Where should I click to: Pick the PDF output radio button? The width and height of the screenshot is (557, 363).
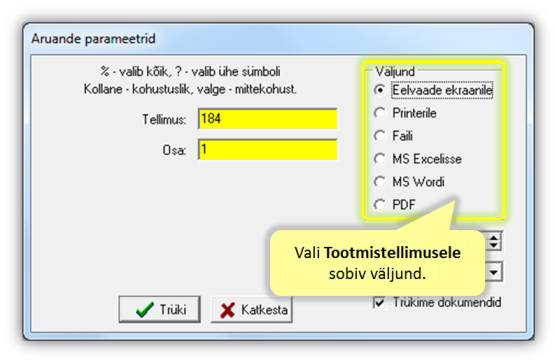click(380, 205)
